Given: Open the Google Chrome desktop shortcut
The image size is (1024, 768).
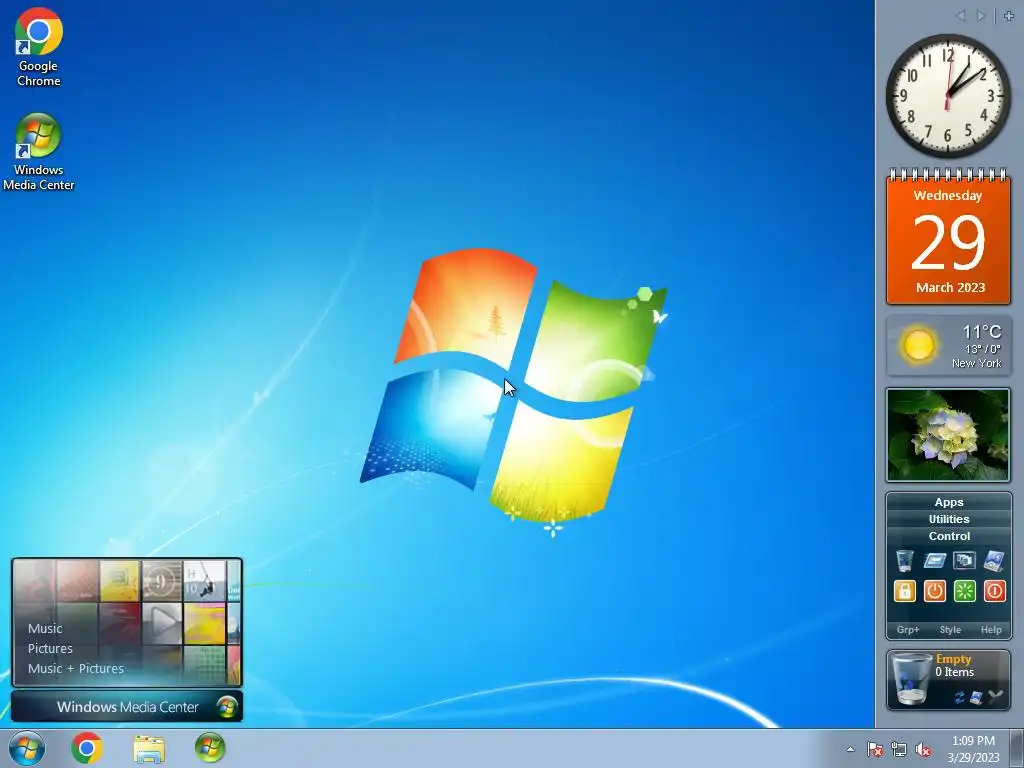Looking at the screenshot, I should [39, 47].
